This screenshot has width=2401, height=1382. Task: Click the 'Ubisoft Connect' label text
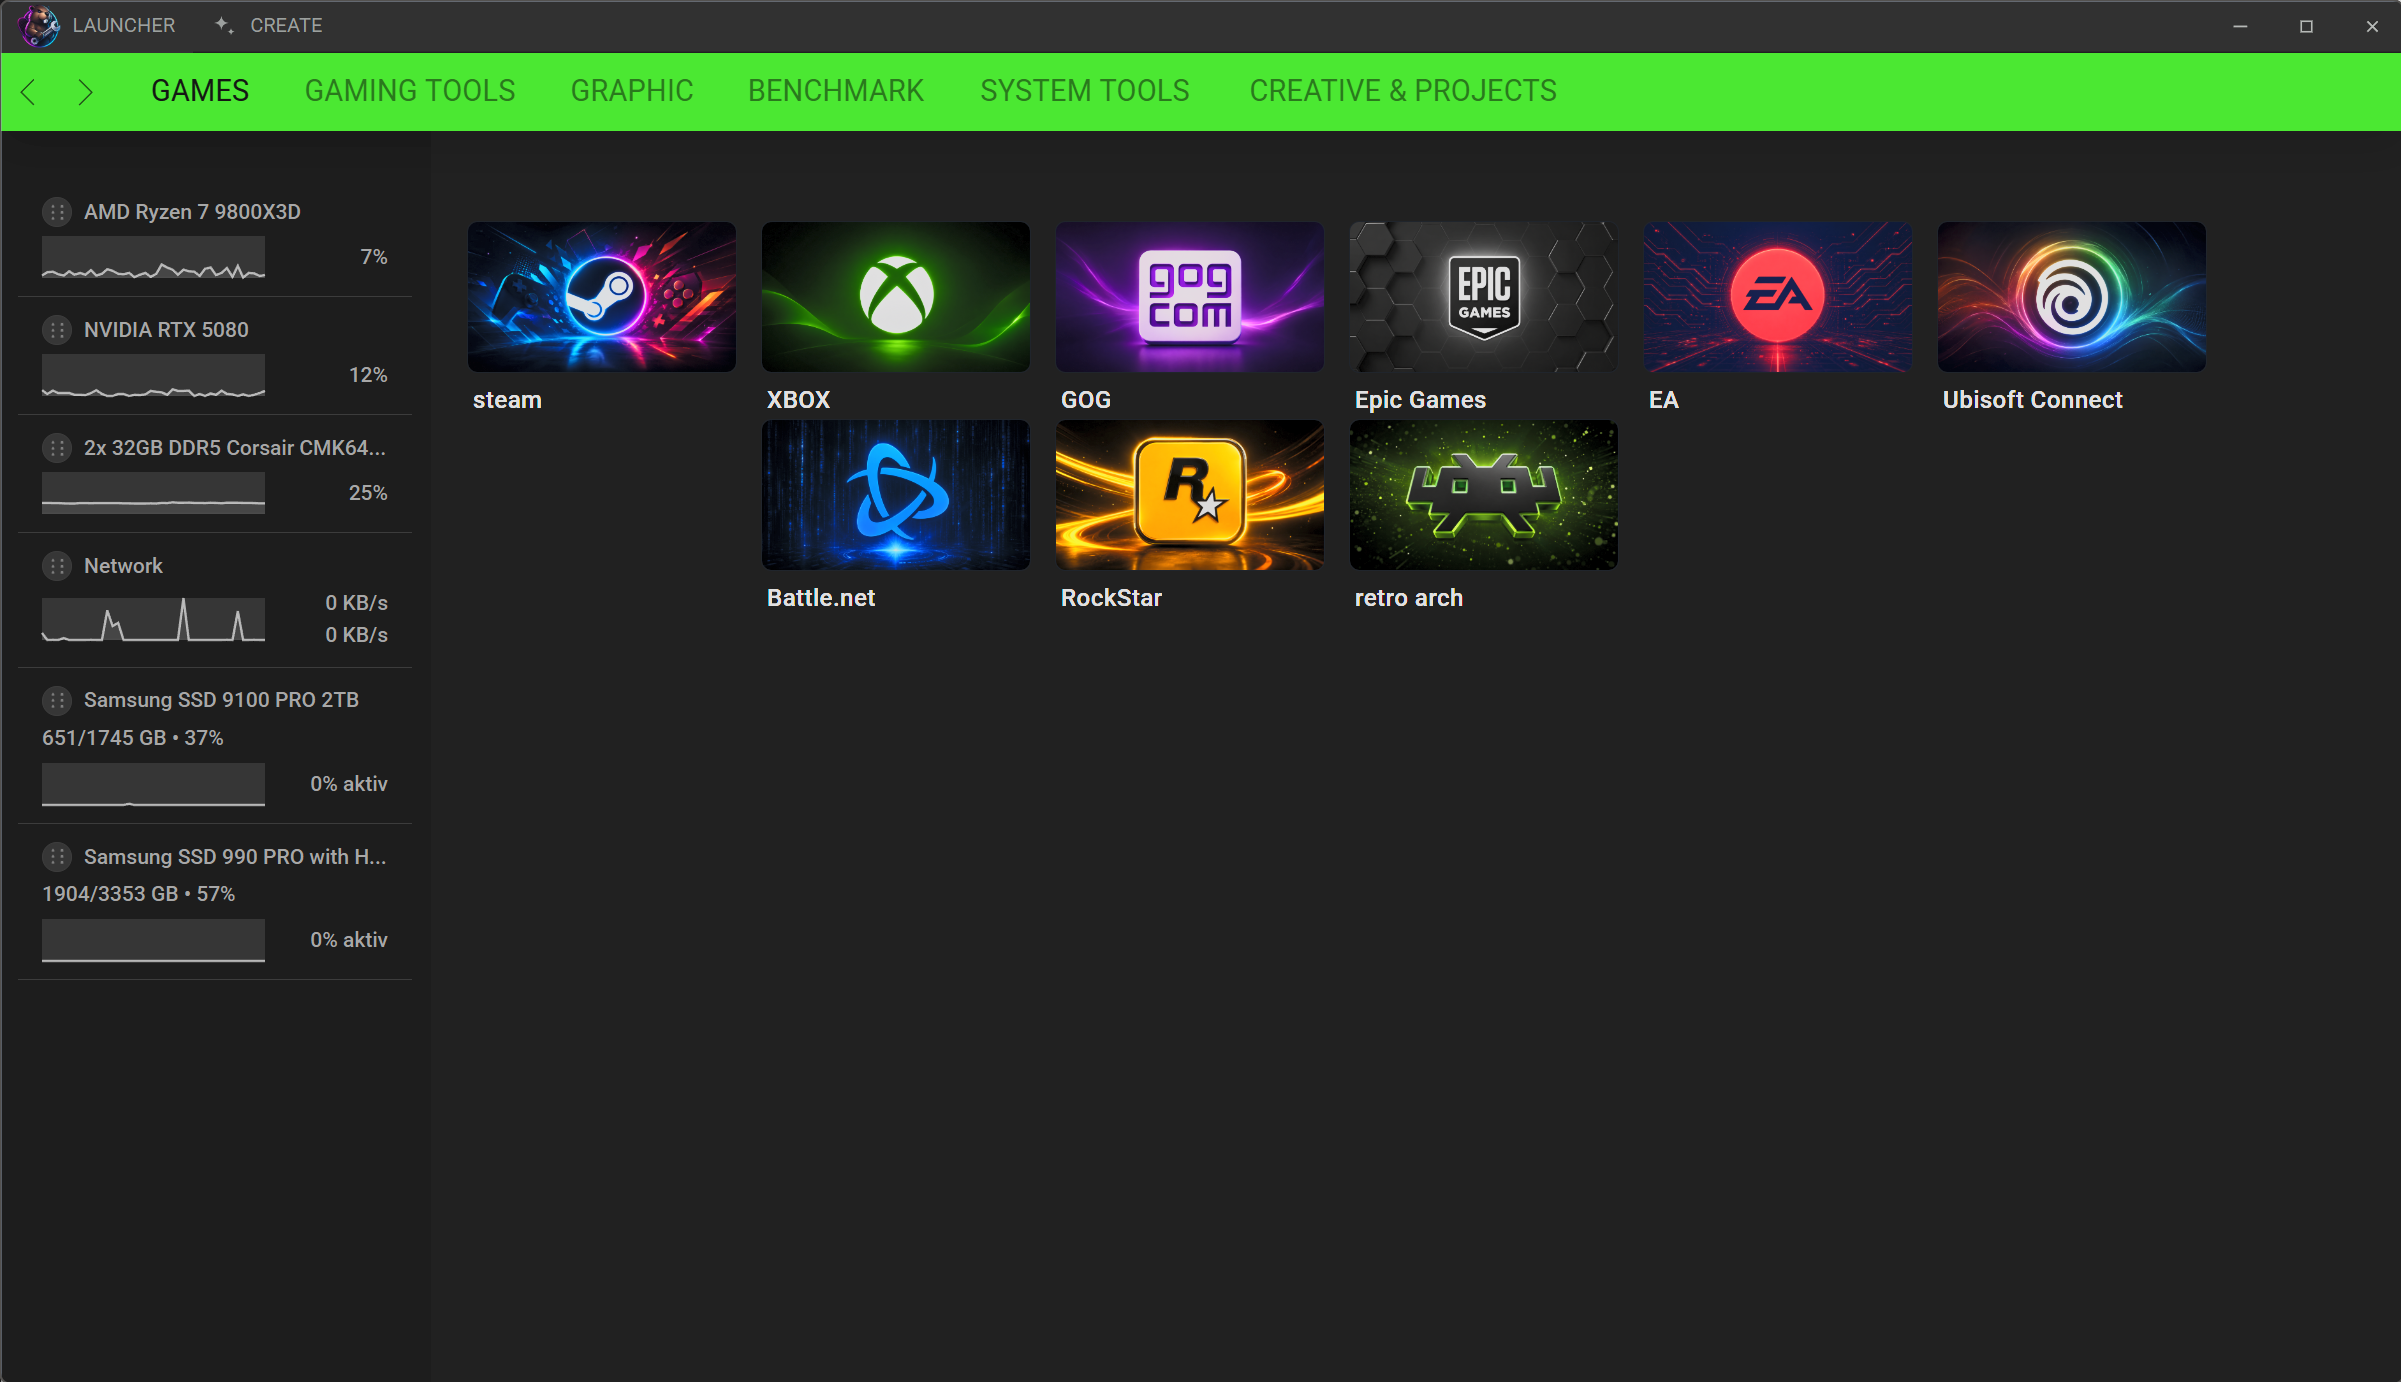point(2032,400)
